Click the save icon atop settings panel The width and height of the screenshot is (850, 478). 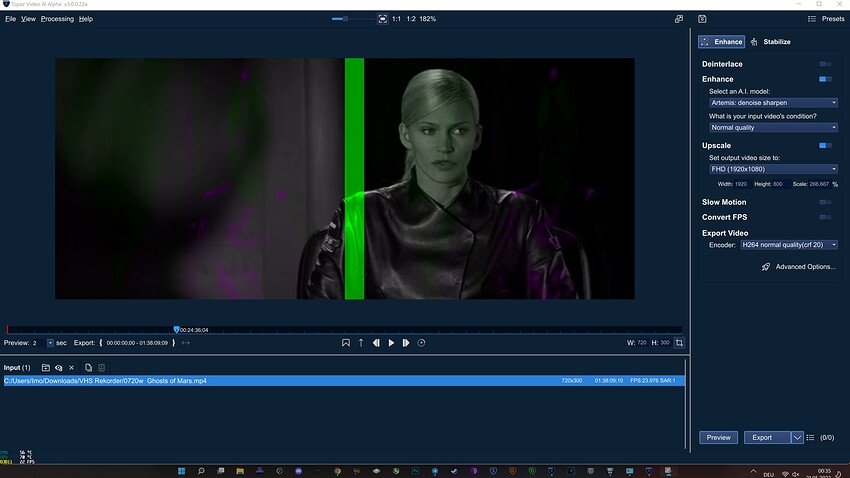[703, 19]
